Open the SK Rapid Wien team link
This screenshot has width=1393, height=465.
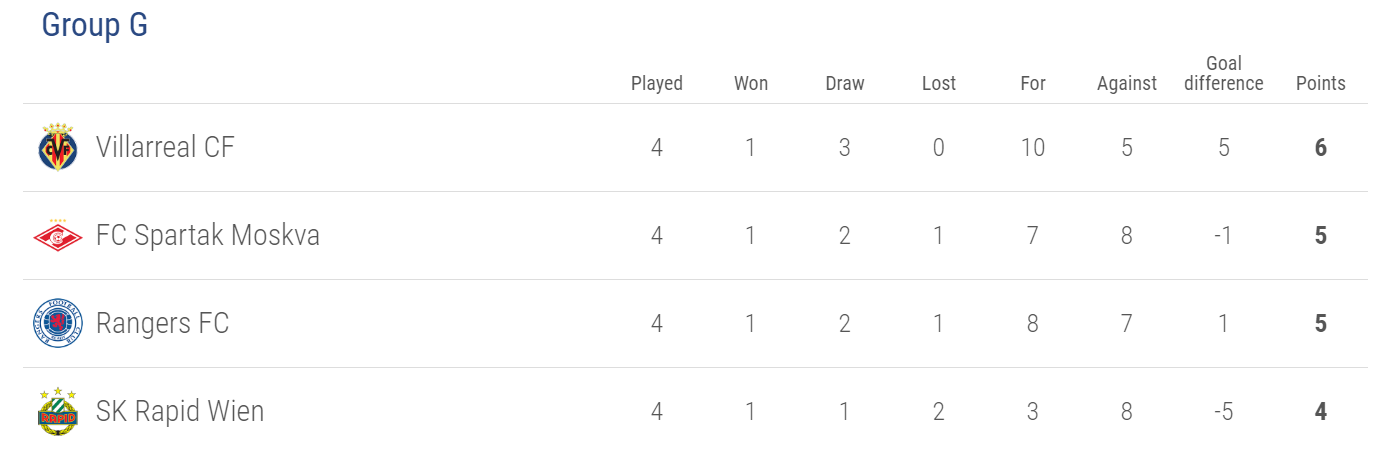coord(180,411)
